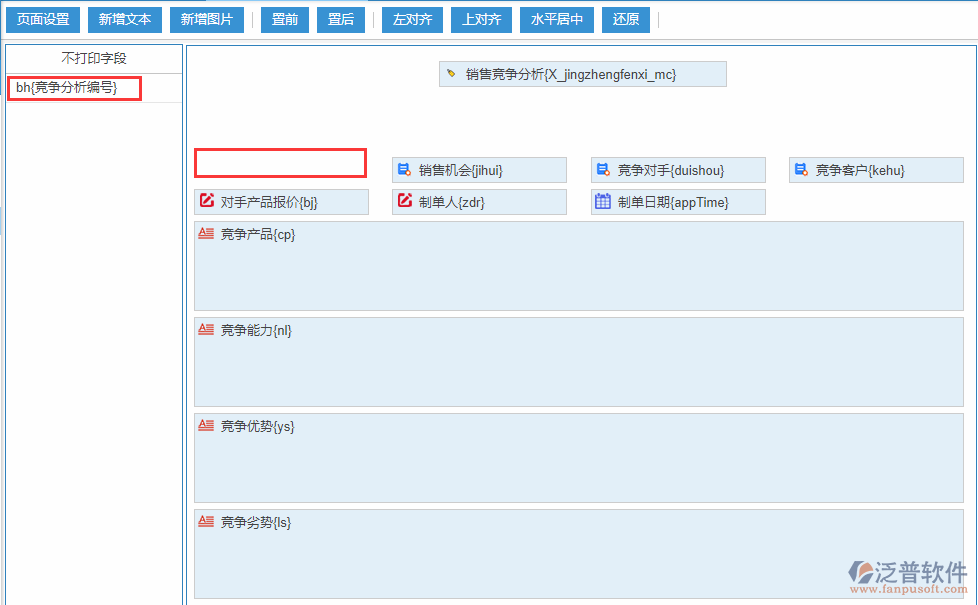
Task: Select the 竞争客户{kehu} field
Action: coord(876,170)
